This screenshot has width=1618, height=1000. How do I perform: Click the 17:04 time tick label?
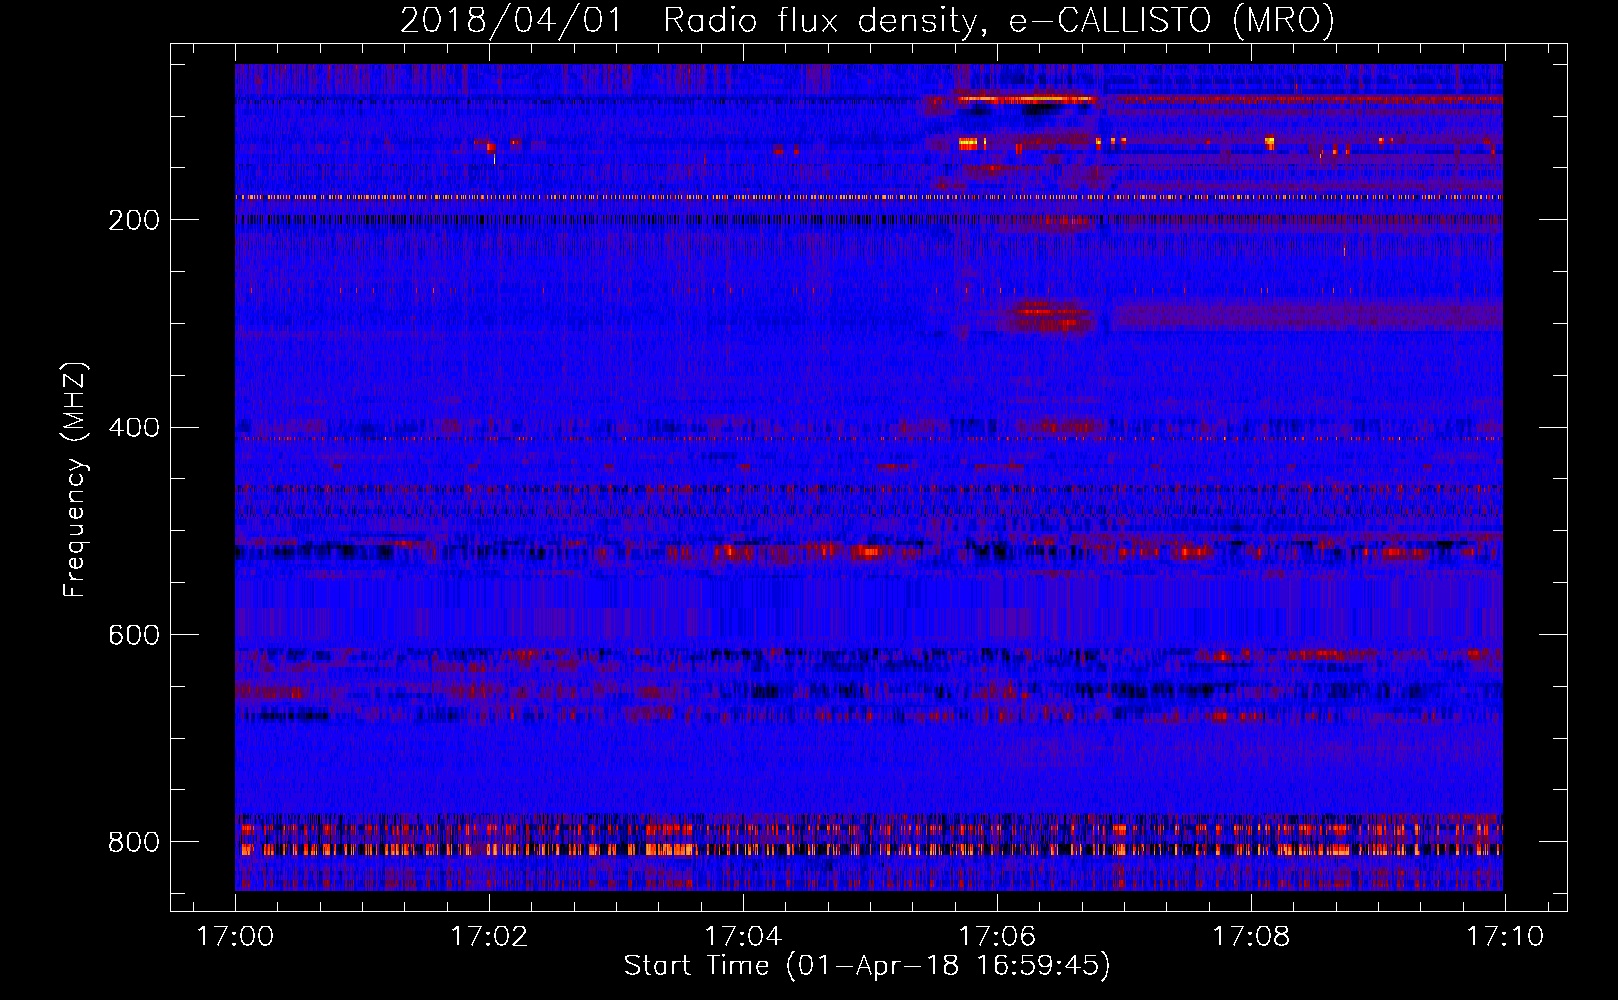click(743, 936)
